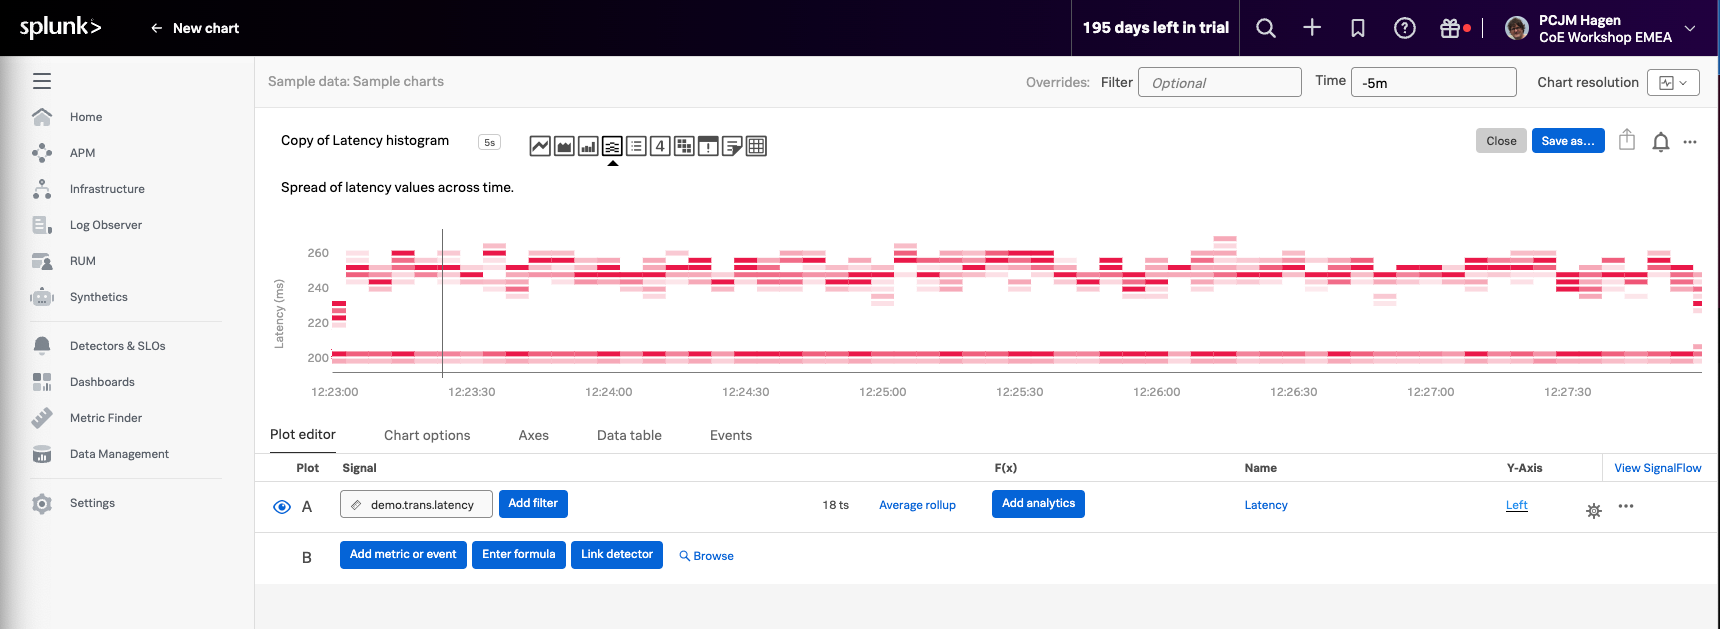Click the Save as... button
The image size is (1720, 629).
[1568, 141]
